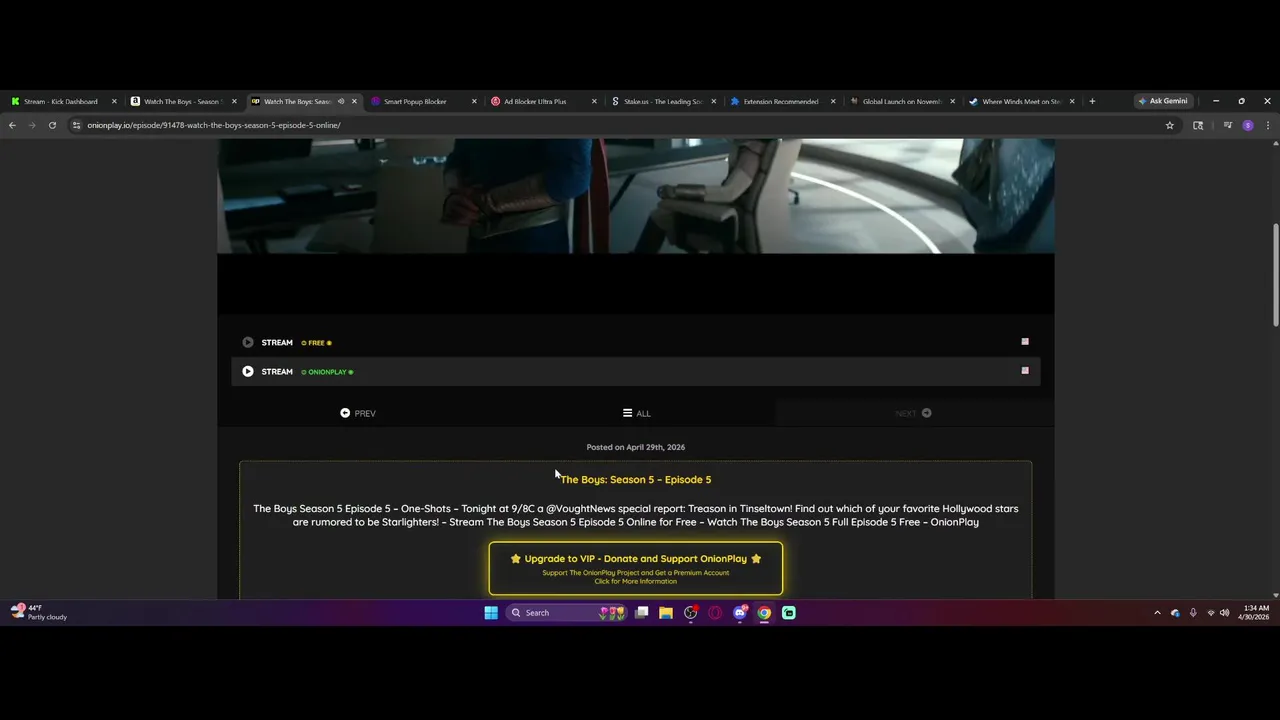Image resolution: width=1280 pixels, height=720 pixels.
Task: Go to the PREV episode
Action: (358, 413)
